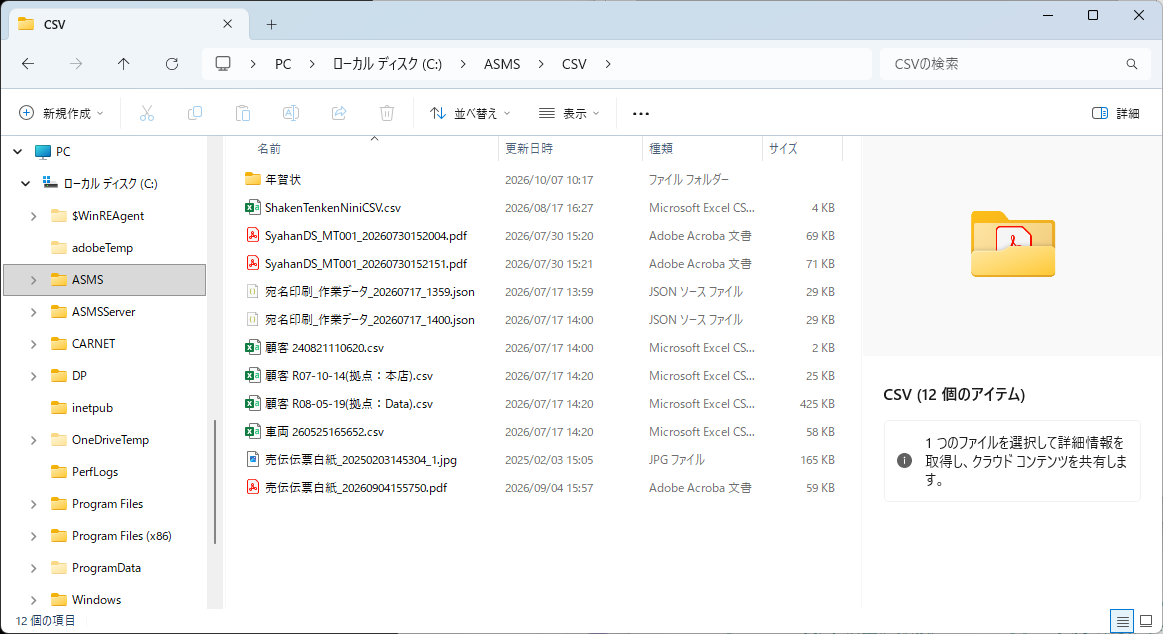Viewport: 1163px width, 634px height.
Task: Refresh the current folder view
Action: coord(172,64)
